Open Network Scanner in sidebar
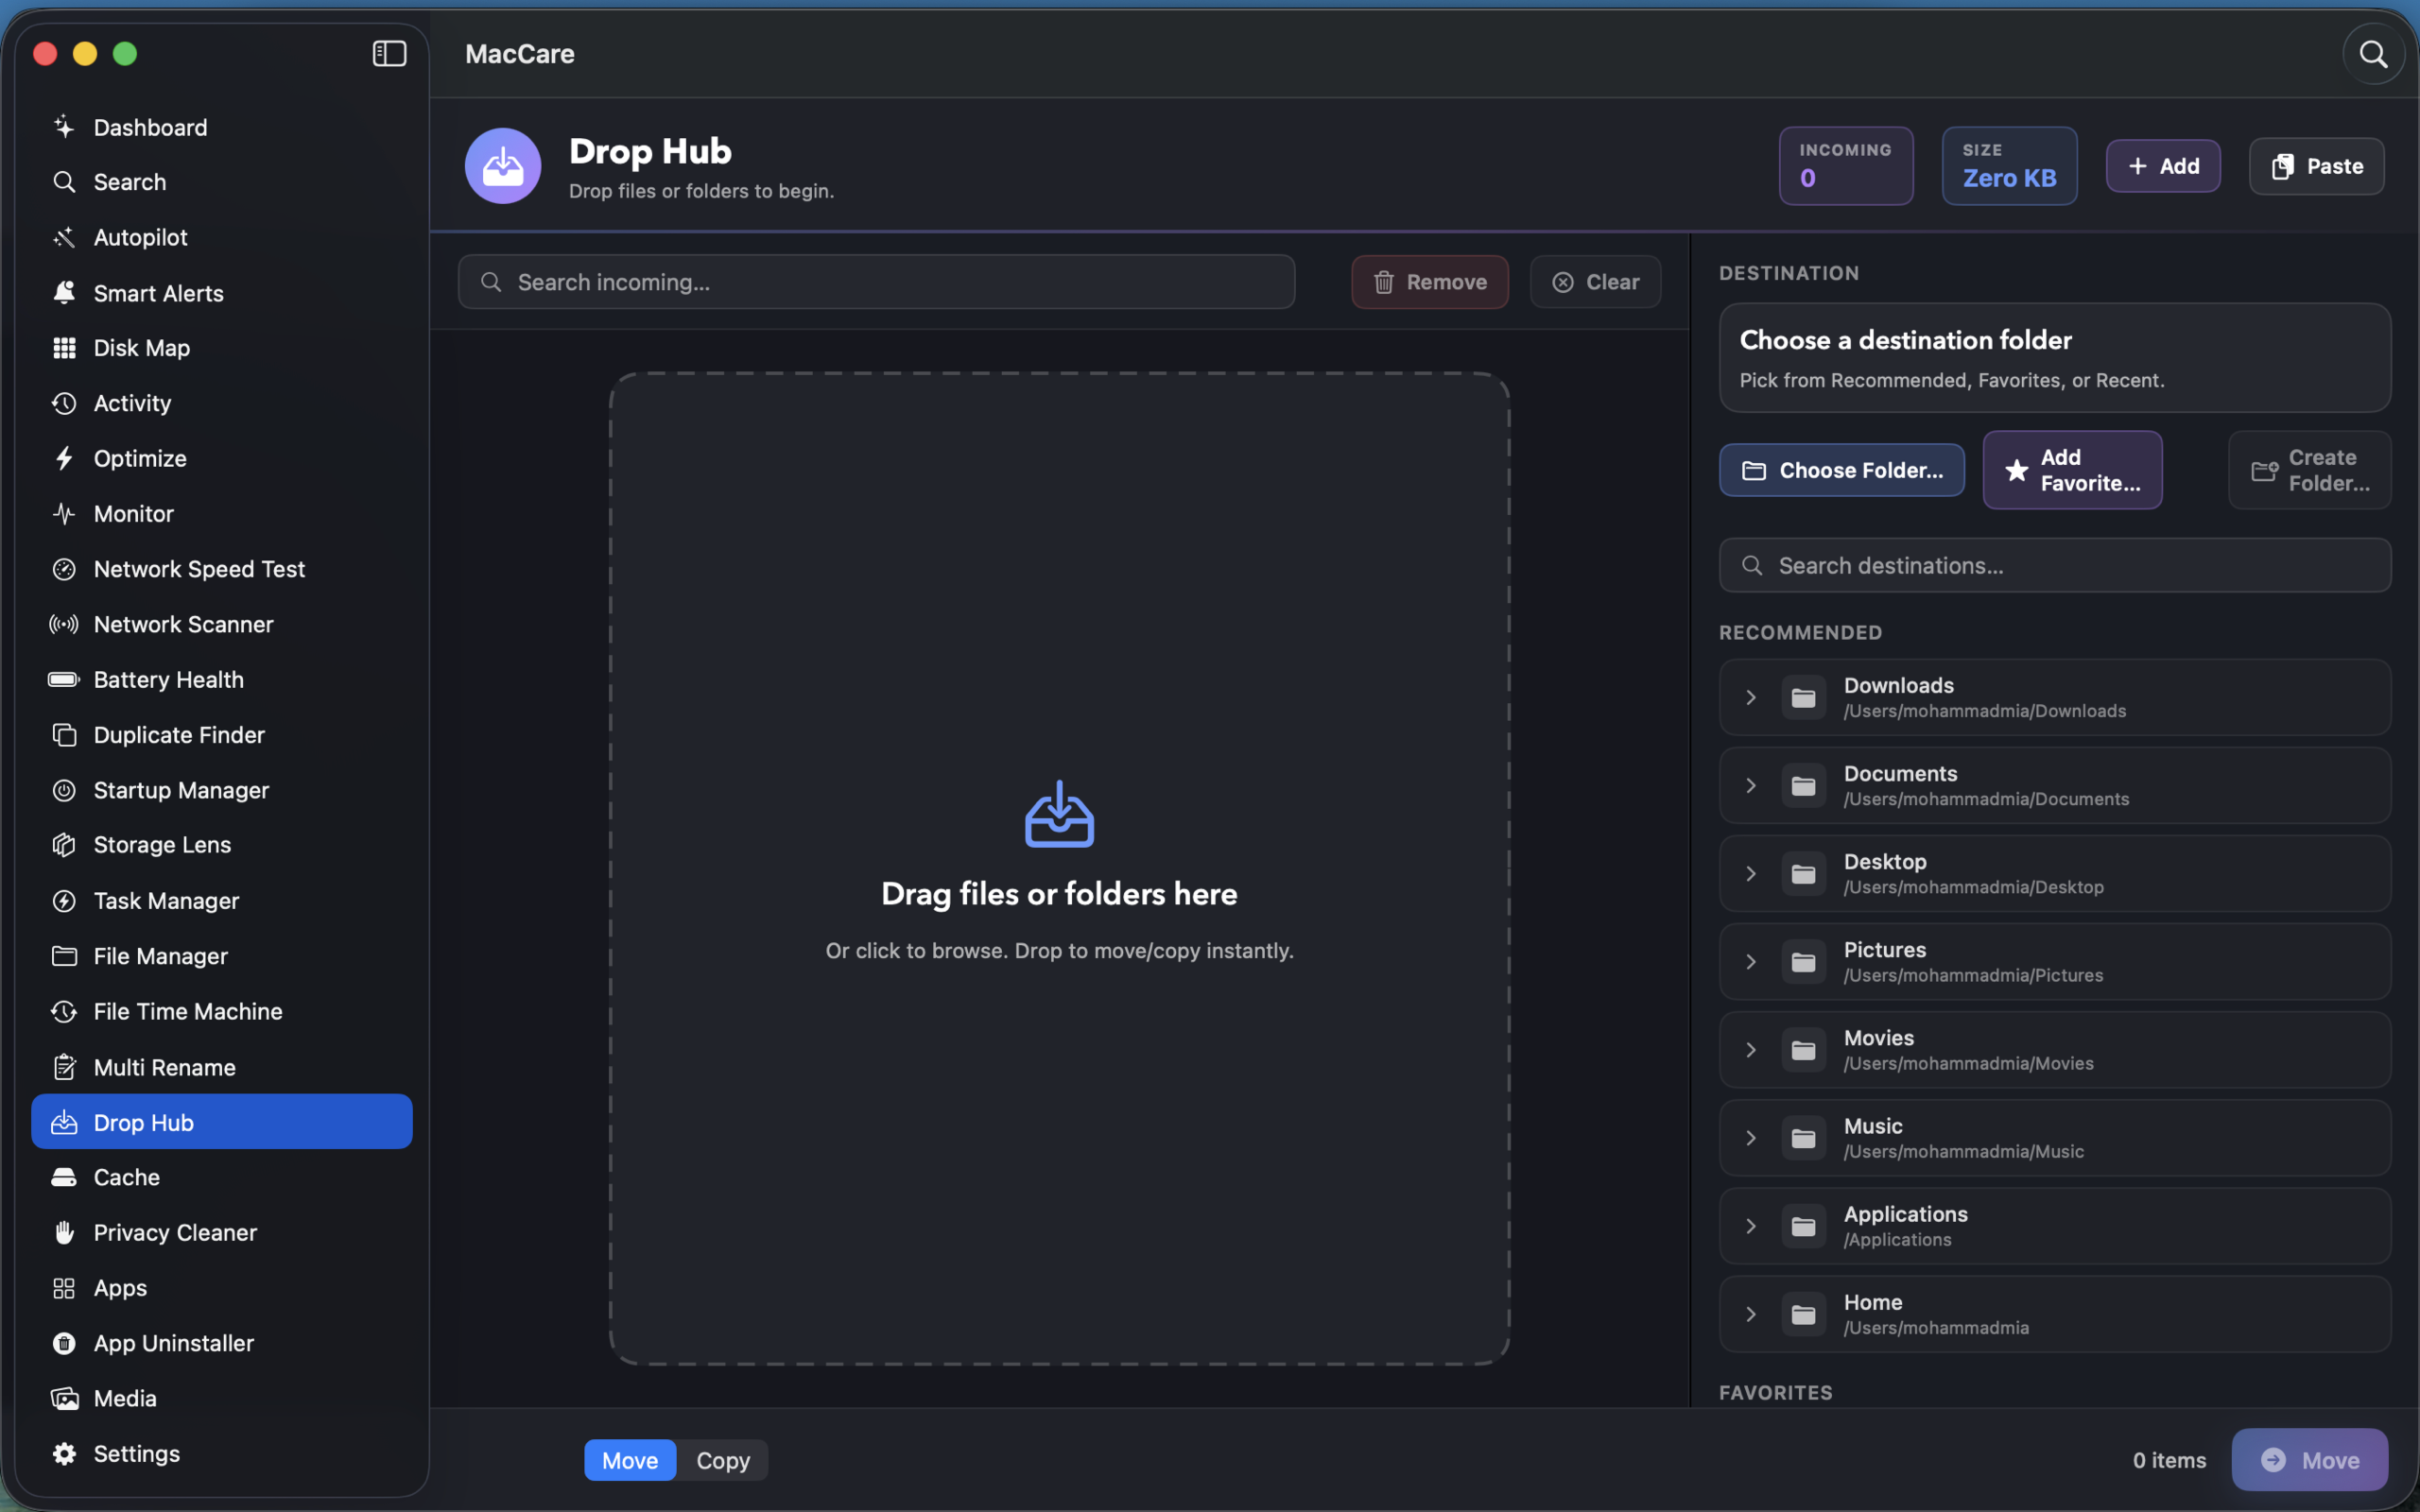The image size is (2420, 1512). (222, 625)
